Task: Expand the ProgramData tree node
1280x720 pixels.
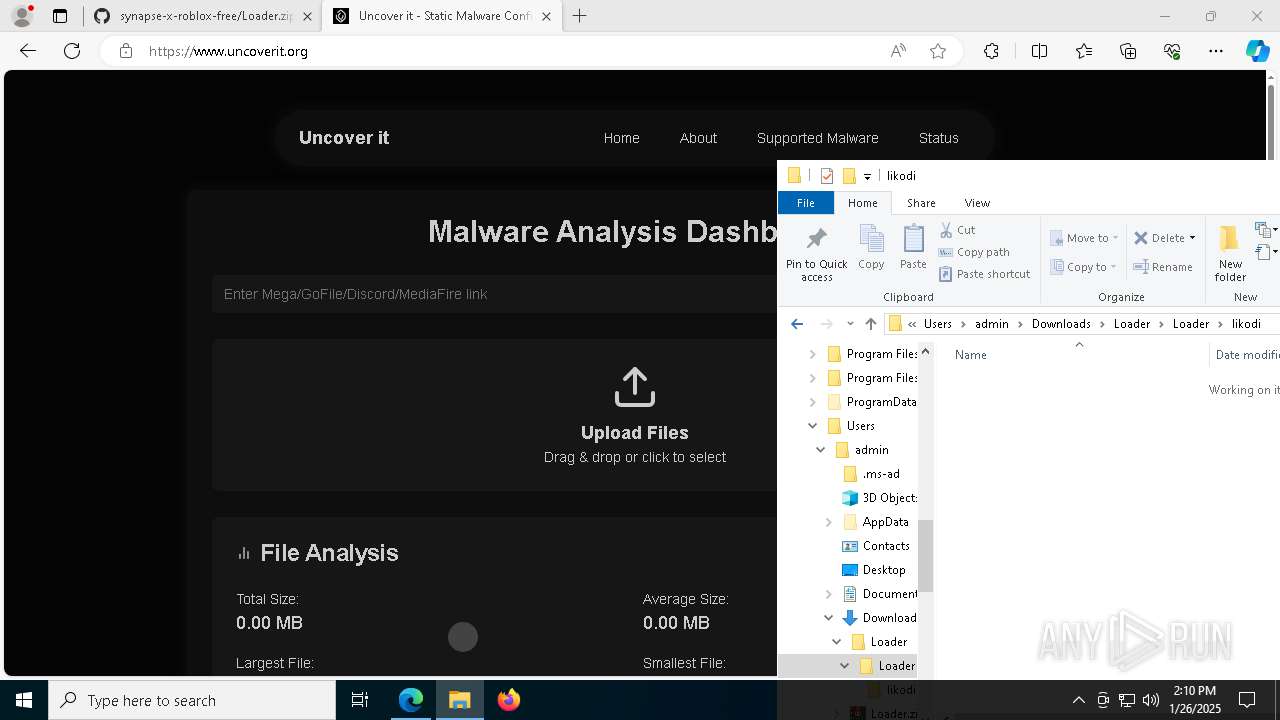Action: coord(813,402)
